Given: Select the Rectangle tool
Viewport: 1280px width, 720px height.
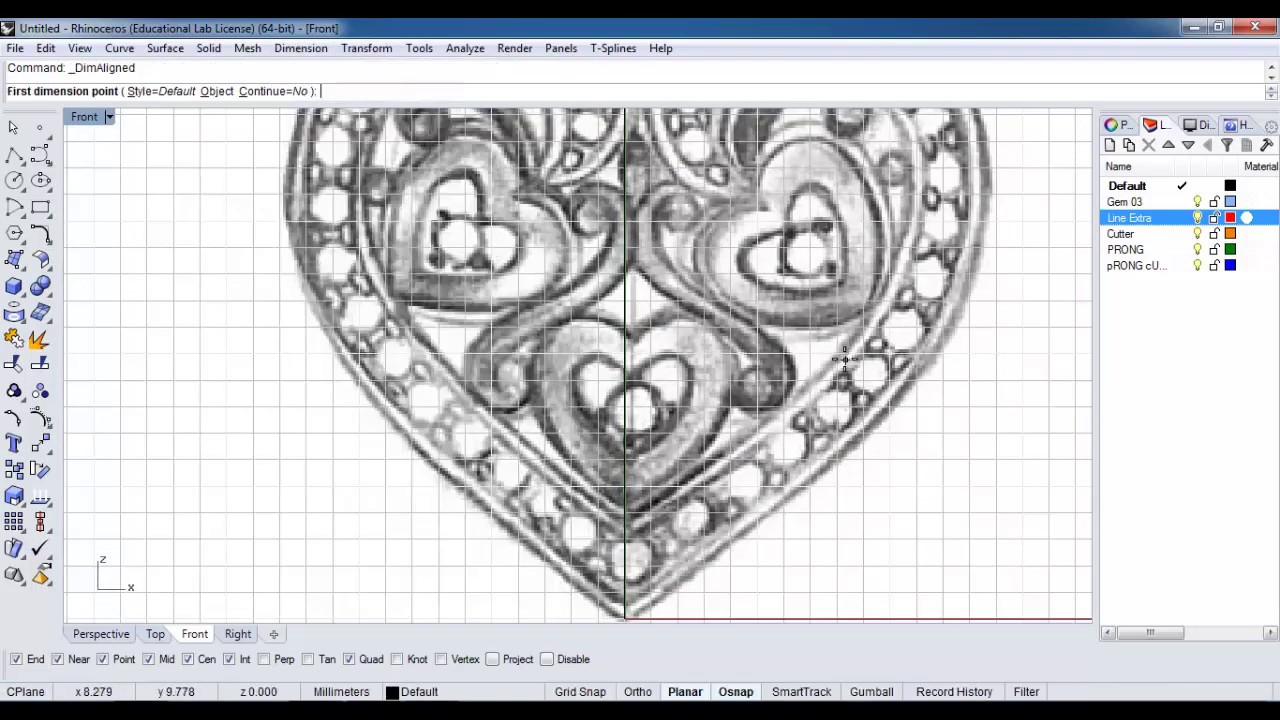Looking at the screenshot, I should [x=40, y=207].
